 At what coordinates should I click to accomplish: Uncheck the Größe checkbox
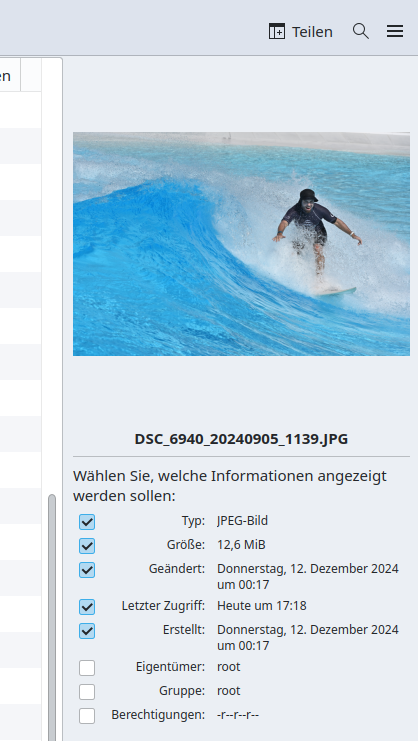[87, 546]
